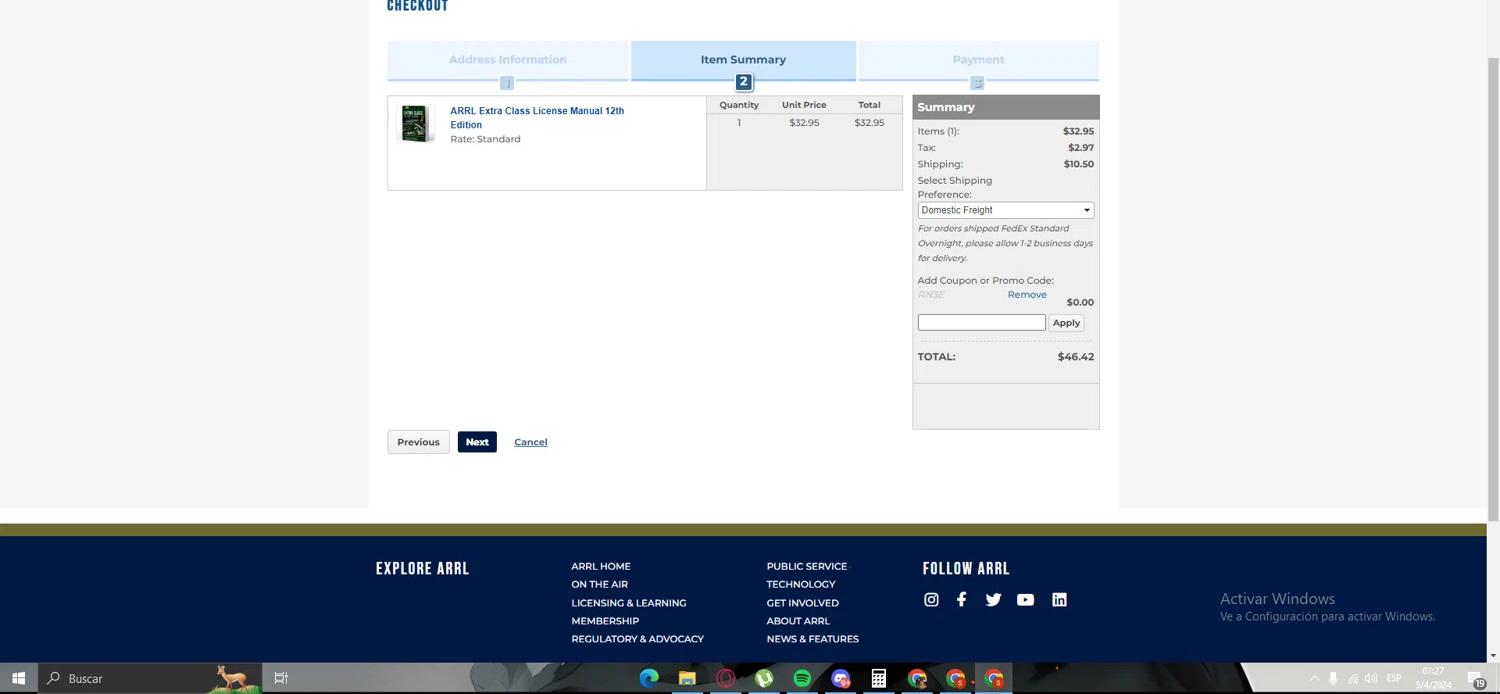Click the microphone tray icon
Screen dimensions: 1500x694
pyautogui.click(x=1333, y=678)
